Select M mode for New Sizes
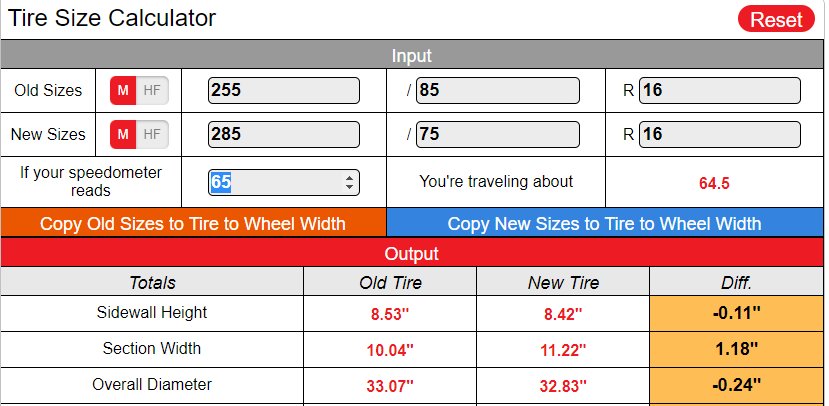This screenshot has height=406, width=829. click(123, 134)
